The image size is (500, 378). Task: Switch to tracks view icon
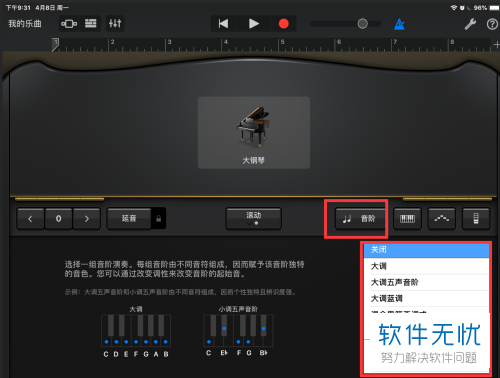[x=90, y=24]
